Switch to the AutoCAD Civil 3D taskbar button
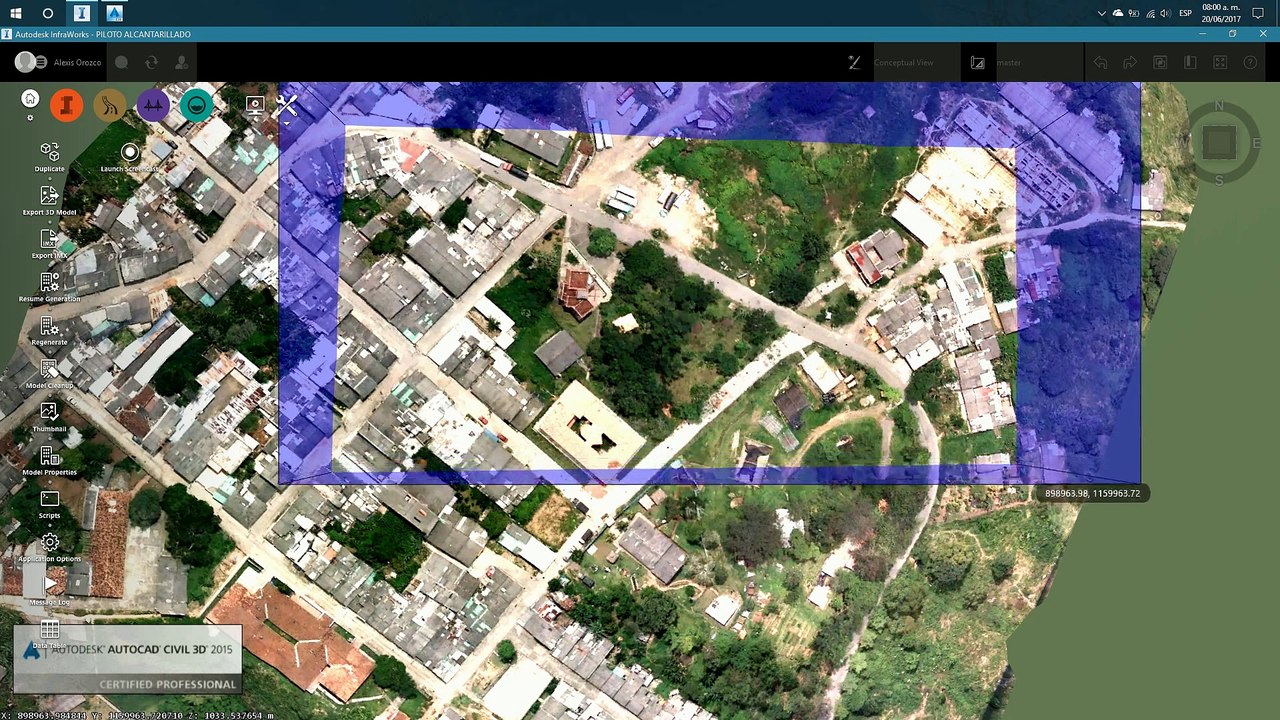Viewport: 1280px width, 720px height. click(115, 13)
